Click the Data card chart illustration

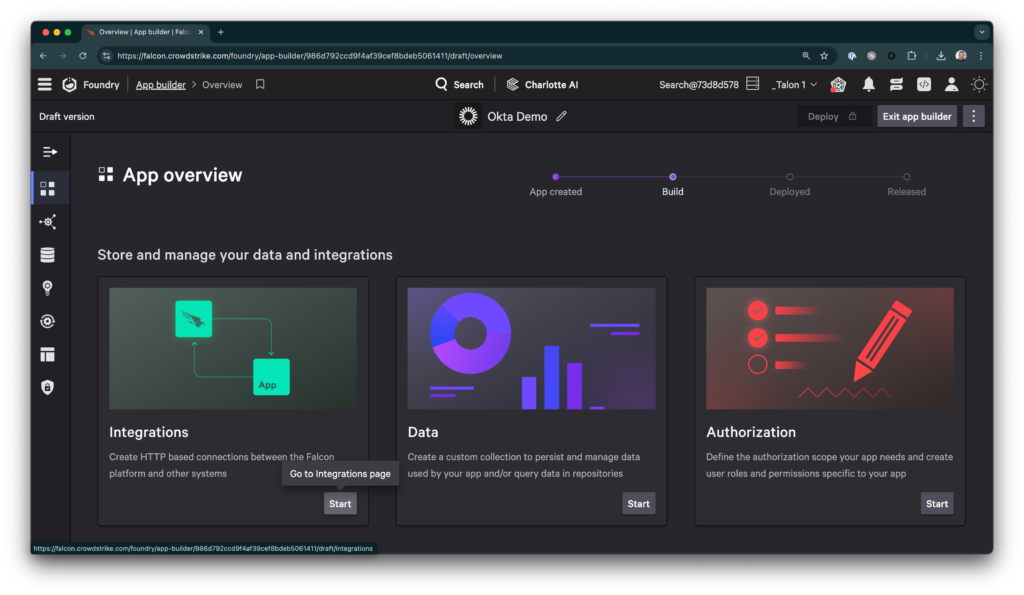pos(532,349)
